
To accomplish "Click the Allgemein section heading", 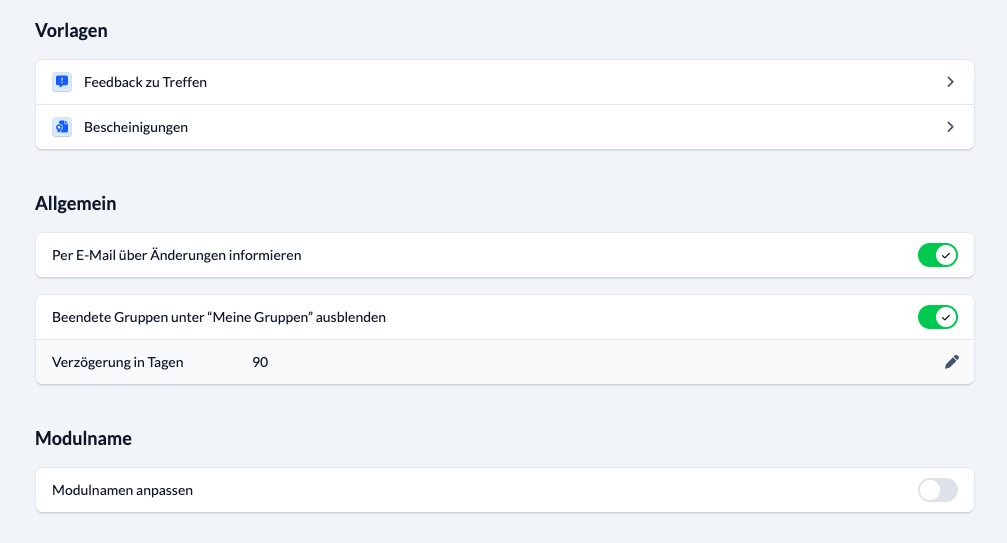I will 75,204.
